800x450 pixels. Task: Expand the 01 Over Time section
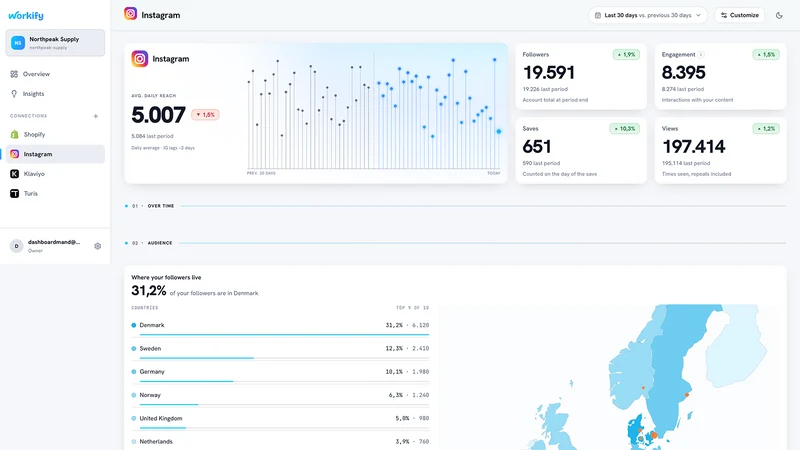455,206
